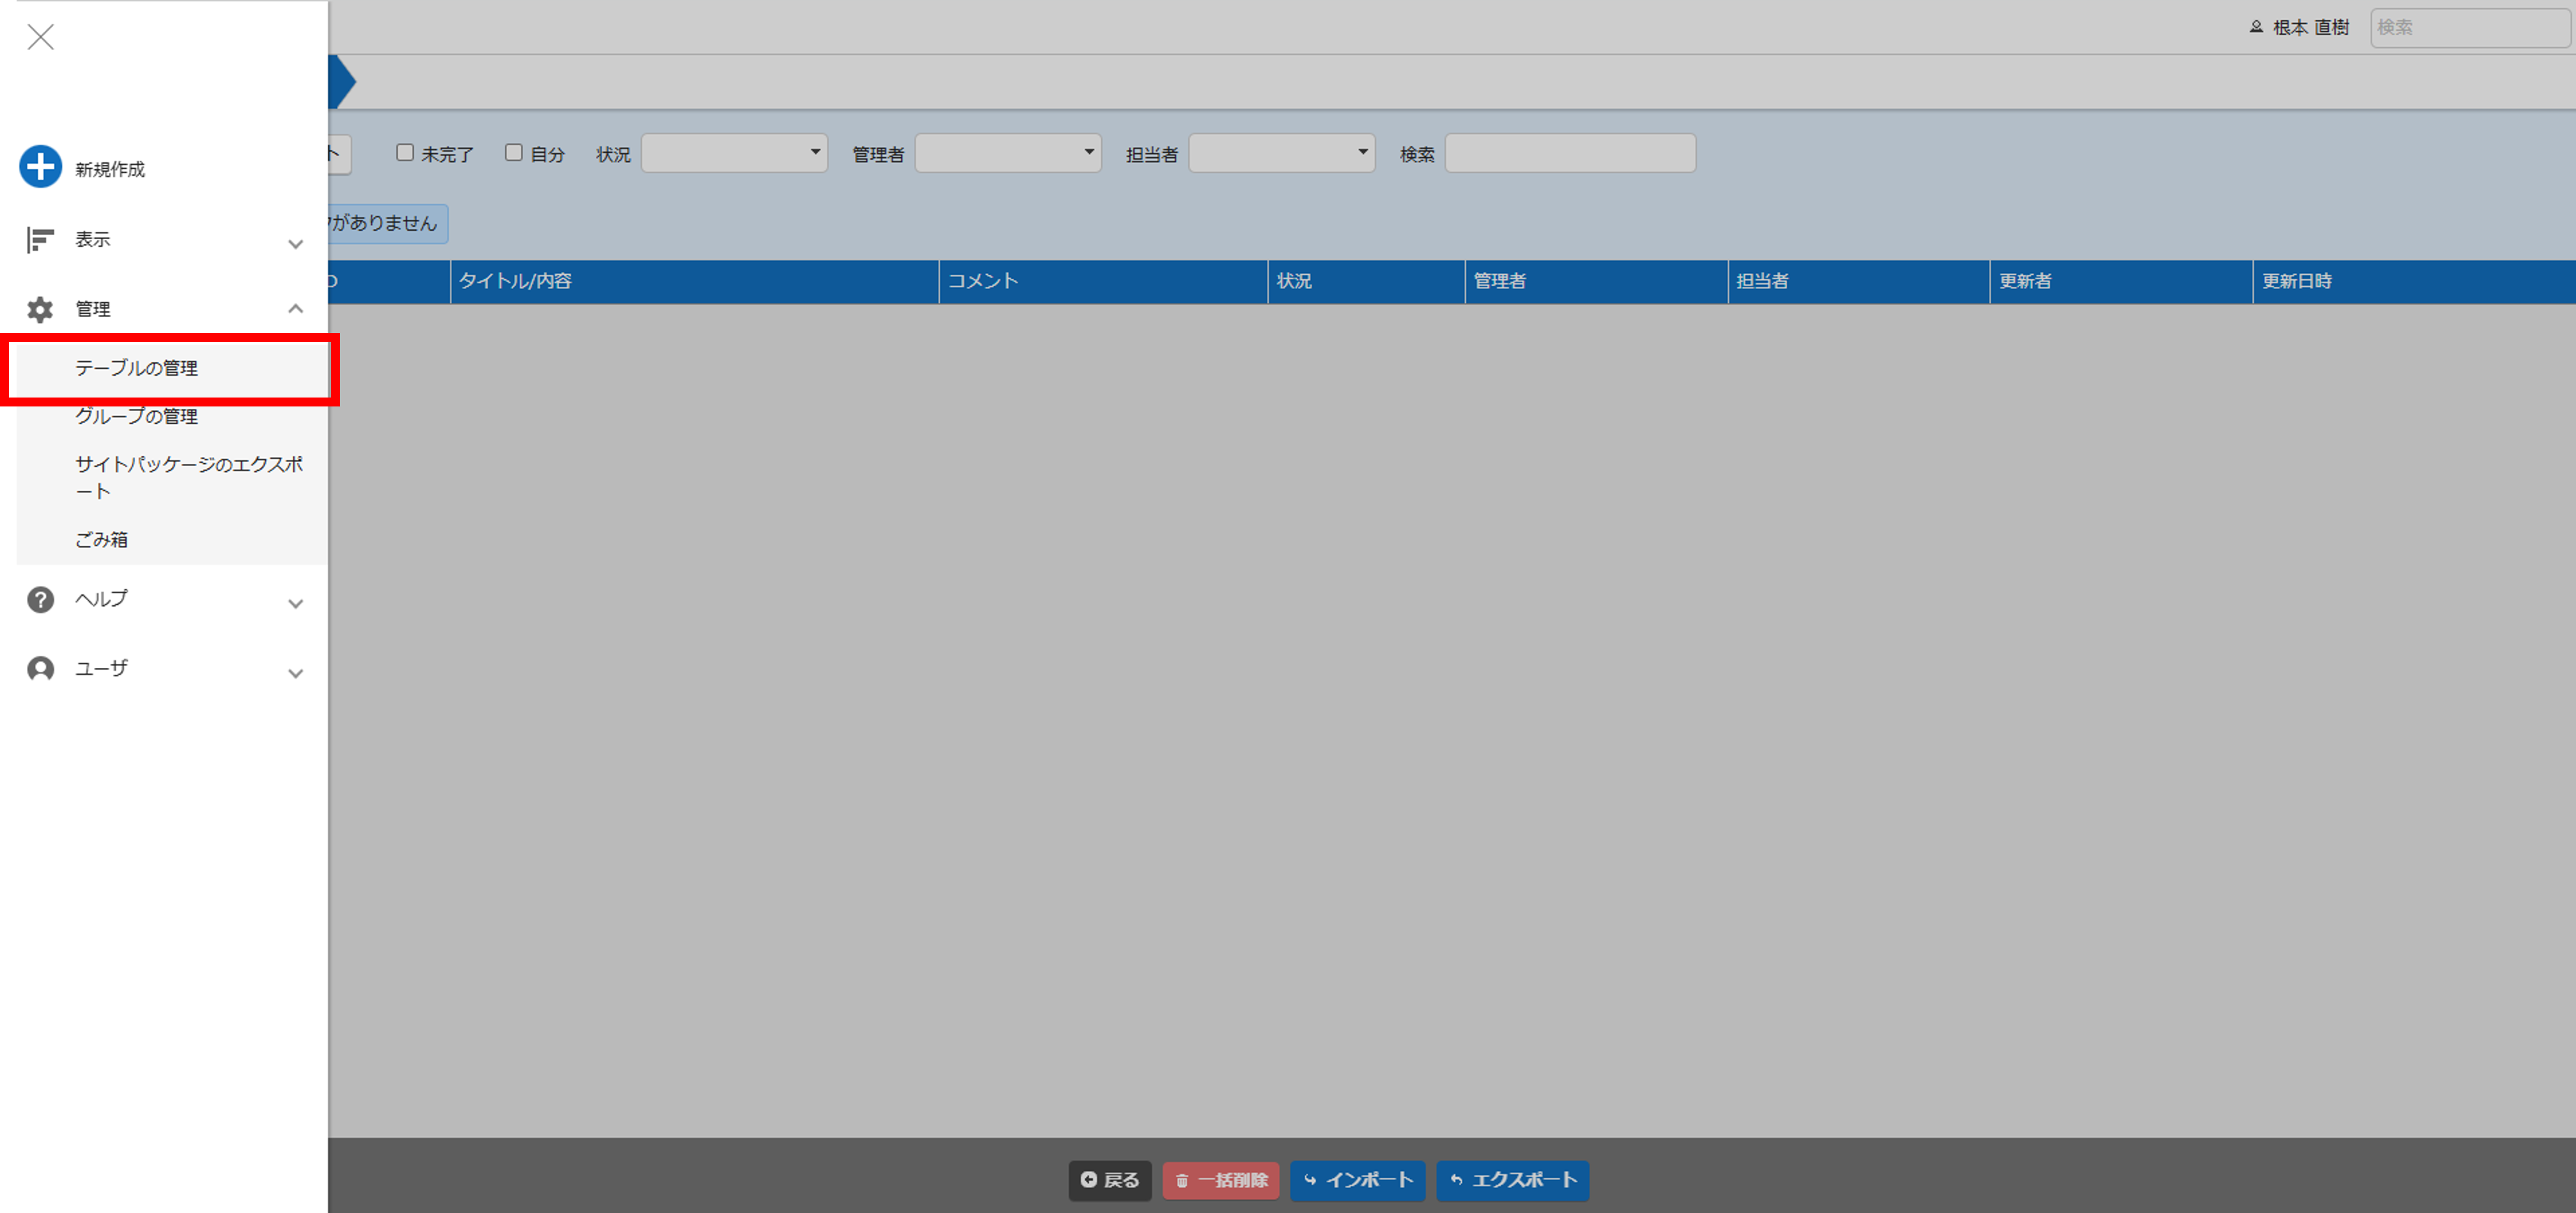Click the user icon beside 根本 直樹
The width and height of the screenshot is (2576, 1213).
pyautogui.click(x=2256, y=27)
